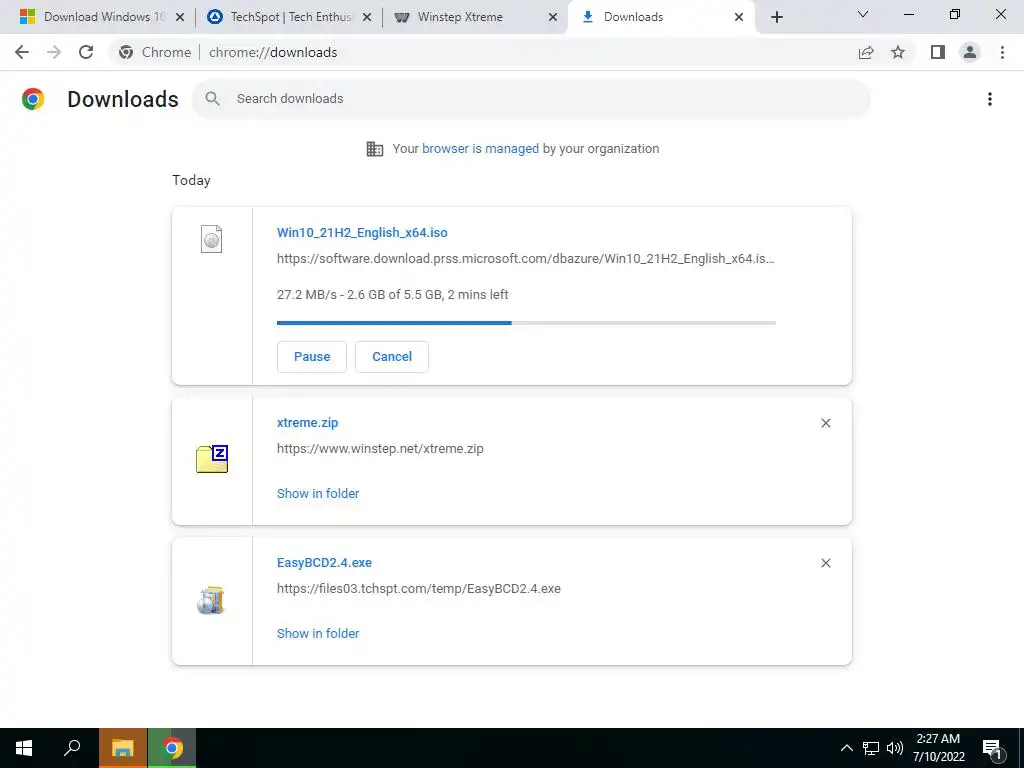Click the share page icon in address bar
This screenshot has width=1024, height=768.
pos(866,52)
